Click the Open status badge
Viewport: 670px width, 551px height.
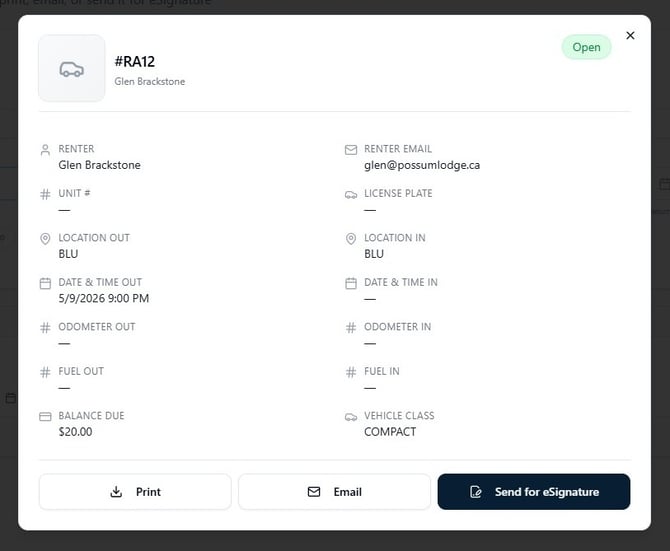click(586, 47)
